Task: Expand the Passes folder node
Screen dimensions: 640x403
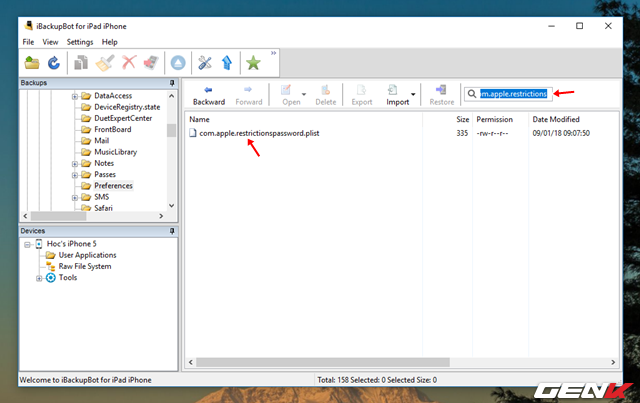Action: (x=75, y=175)
